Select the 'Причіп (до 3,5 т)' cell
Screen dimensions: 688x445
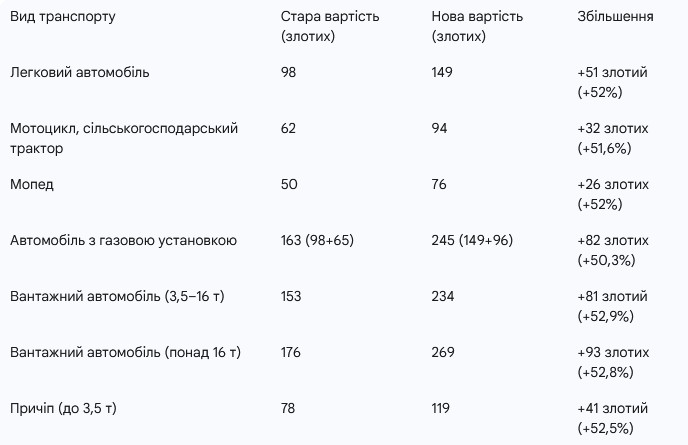(x=63, y=409)
